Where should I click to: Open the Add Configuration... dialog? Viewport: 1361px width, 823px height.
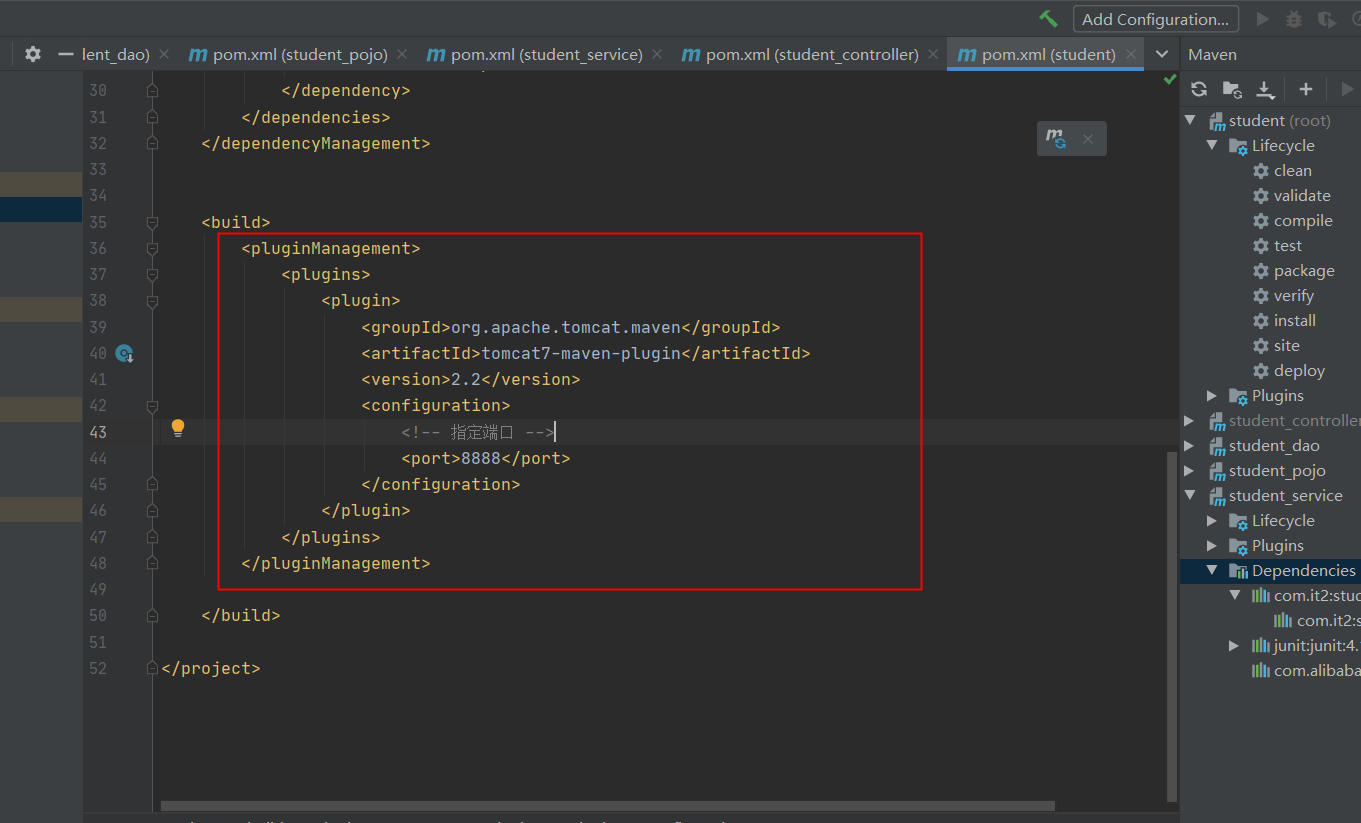1155,19
